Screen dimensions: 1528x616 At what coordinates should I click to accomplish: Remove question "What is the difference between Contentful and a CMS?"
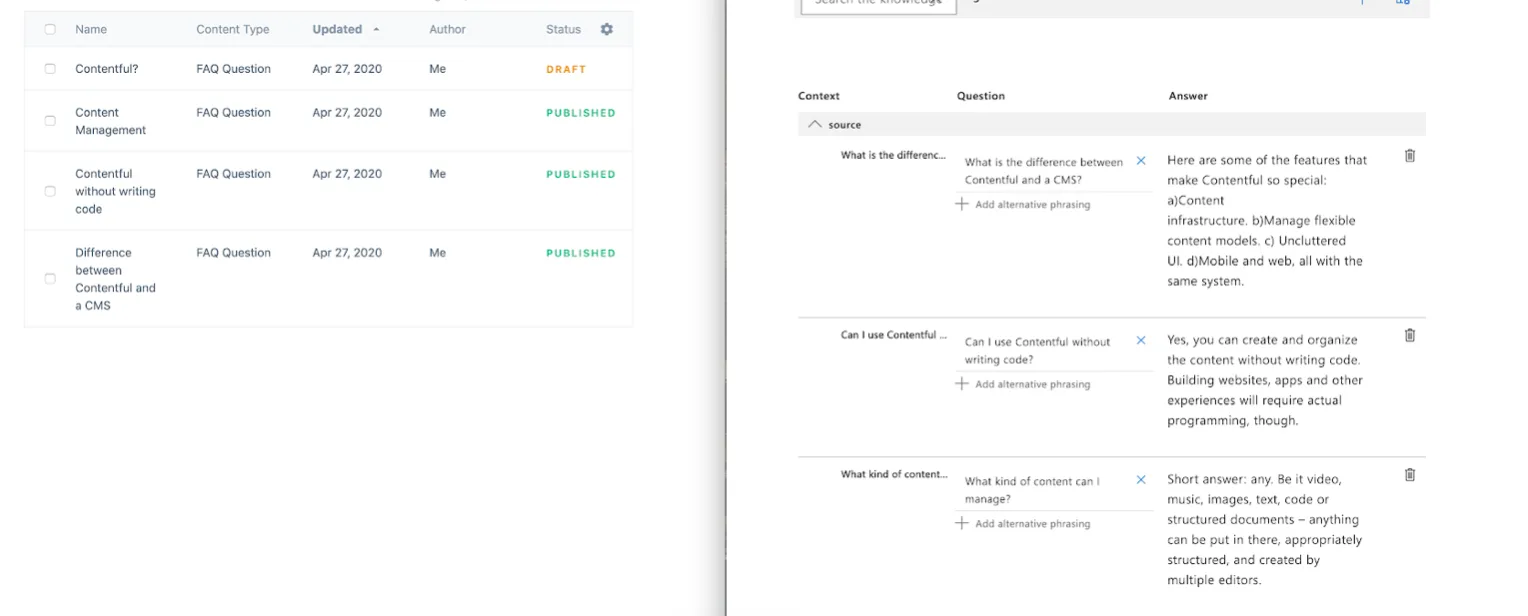[x=1141, y=161]
